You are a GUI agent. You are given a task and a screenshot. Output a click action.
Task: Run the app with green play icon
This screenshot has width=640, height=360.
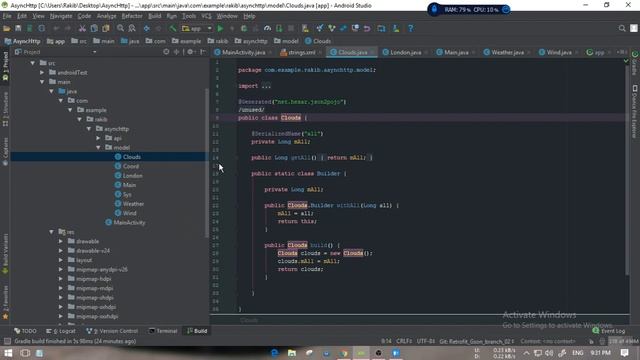click(220, 28)
